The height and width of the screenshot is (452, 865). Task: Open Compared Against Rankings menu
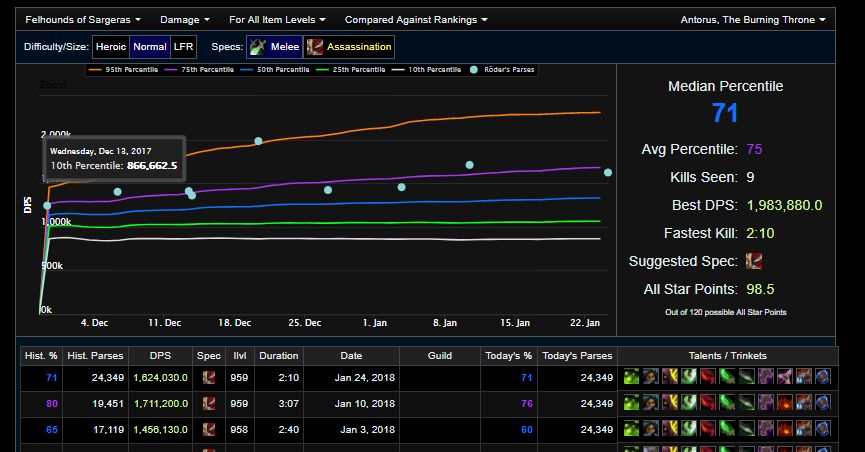pos(416,19)
